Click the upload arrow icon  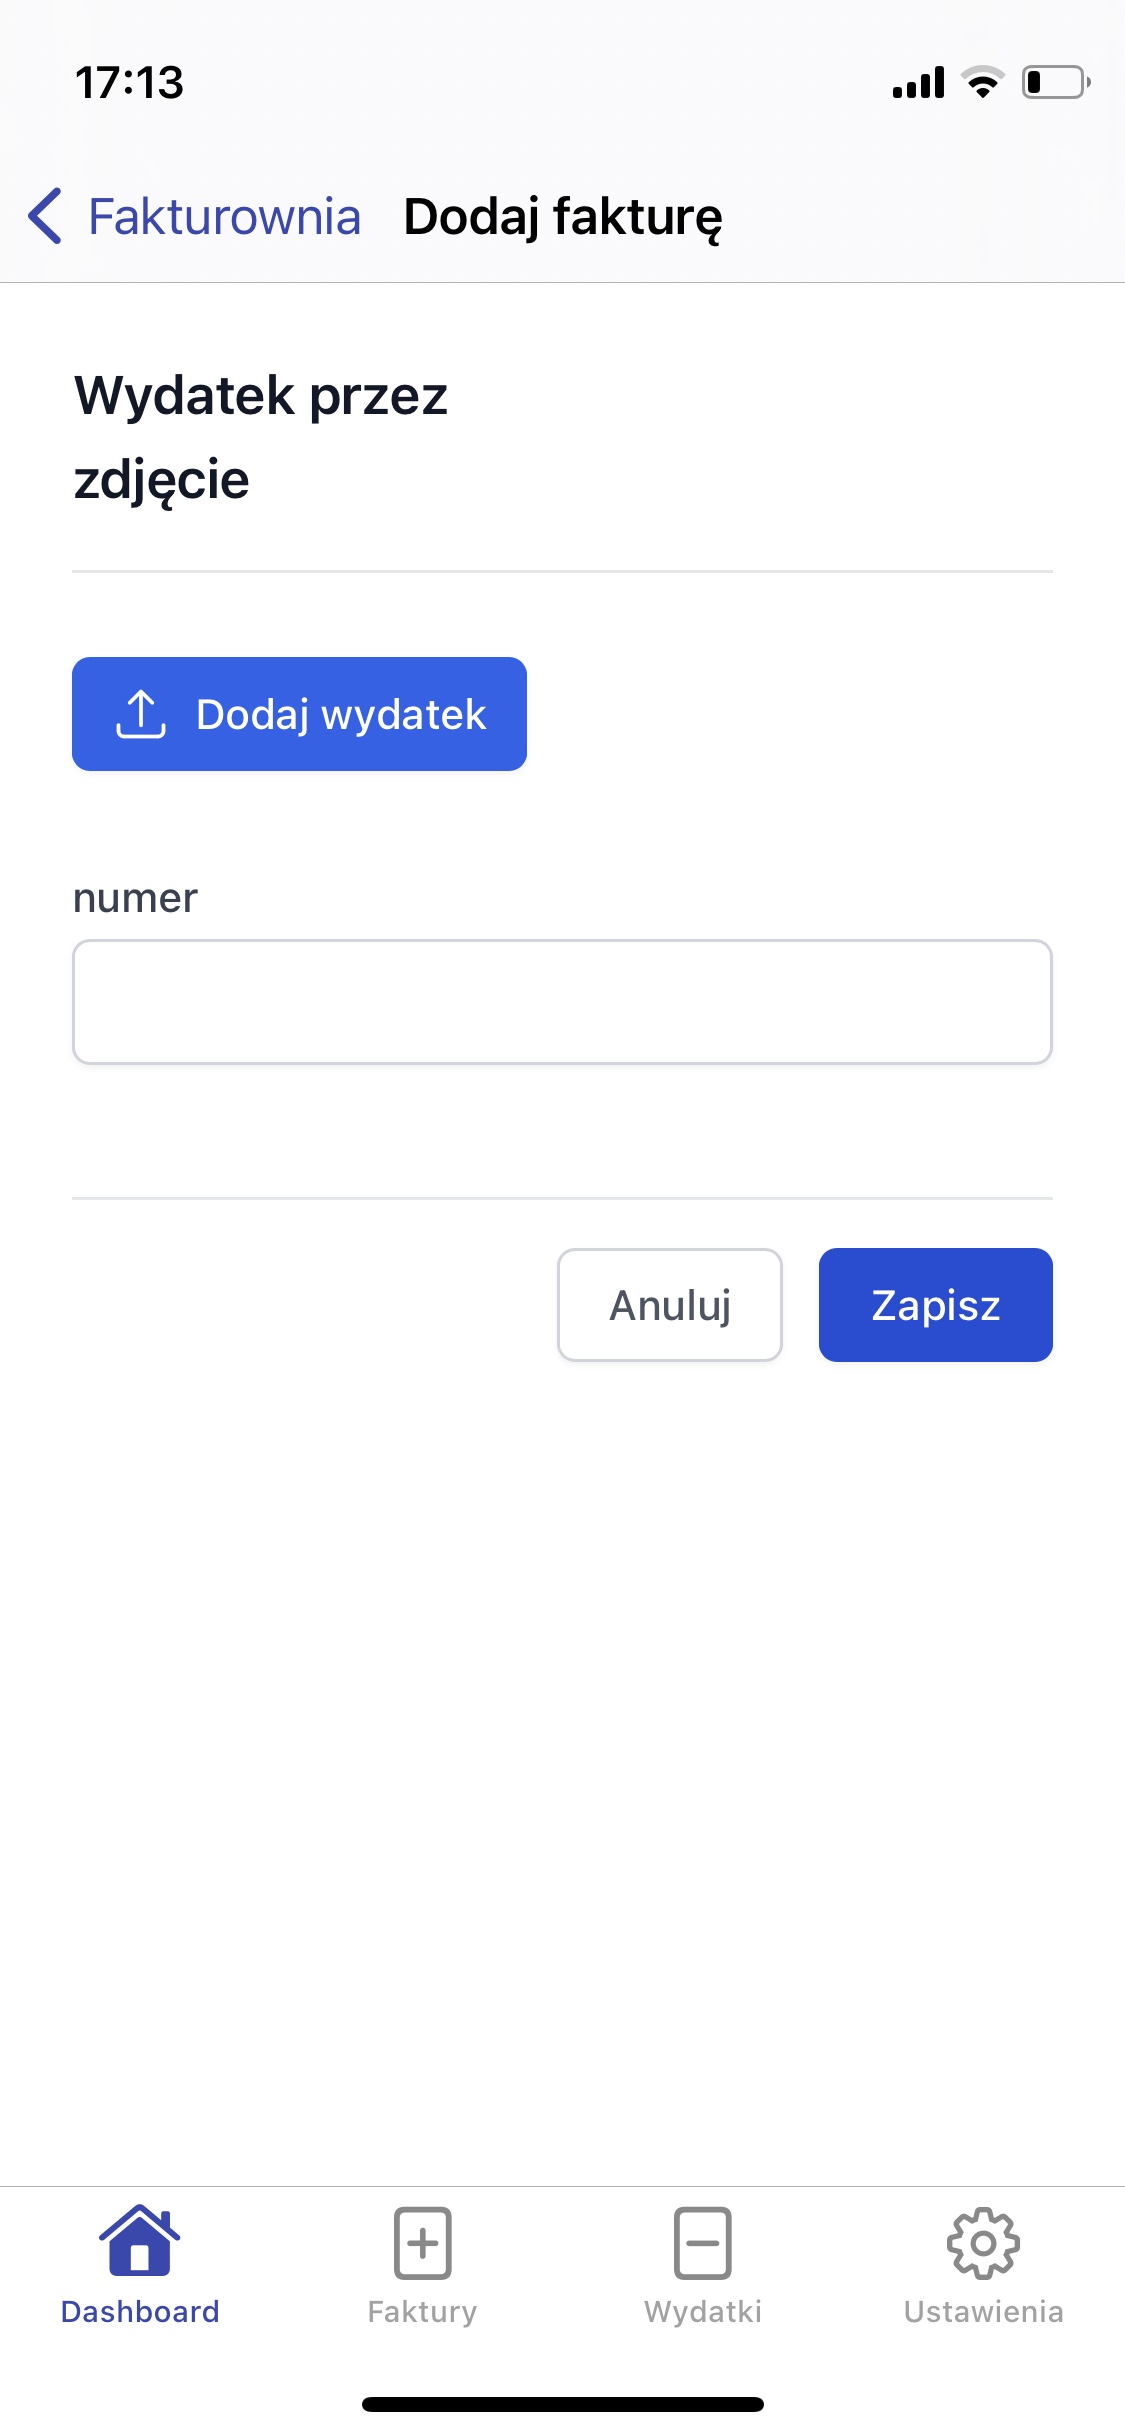tap(141, 714)
